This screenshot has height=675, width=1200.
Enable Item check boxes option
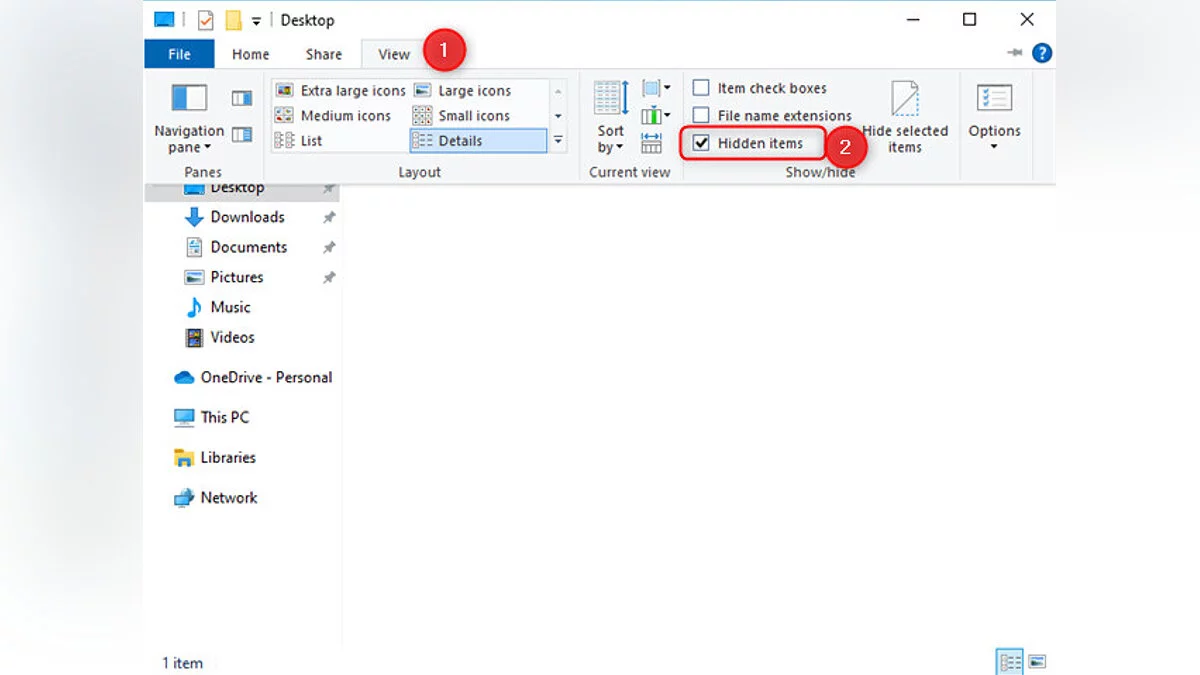701,88
